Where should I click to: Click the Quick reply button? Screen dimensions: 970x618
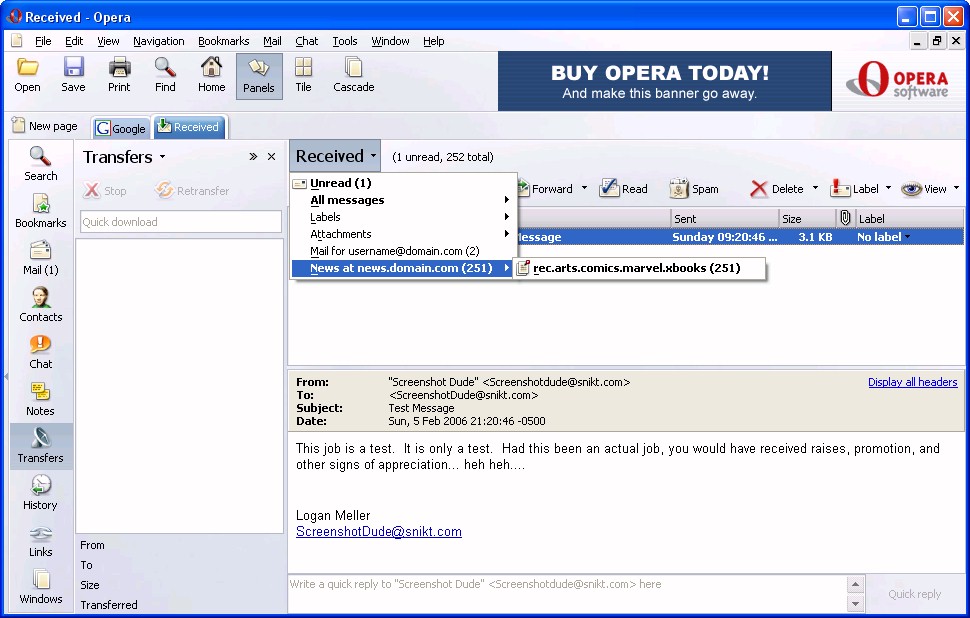914,594
